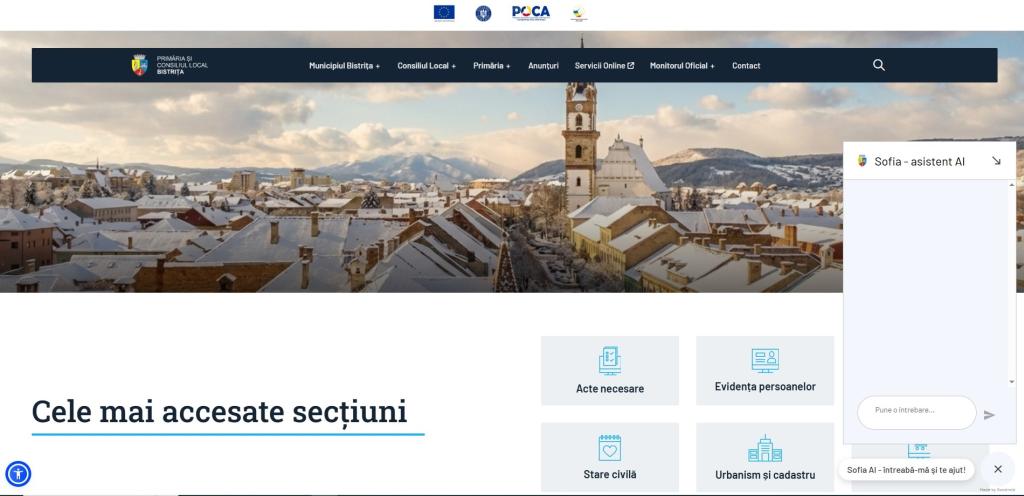Image resolution: width=1024 pixels, height=496 pixels.
Task: Expand the Municipiul Bistrița menu
Action: (x=344, y=66)
